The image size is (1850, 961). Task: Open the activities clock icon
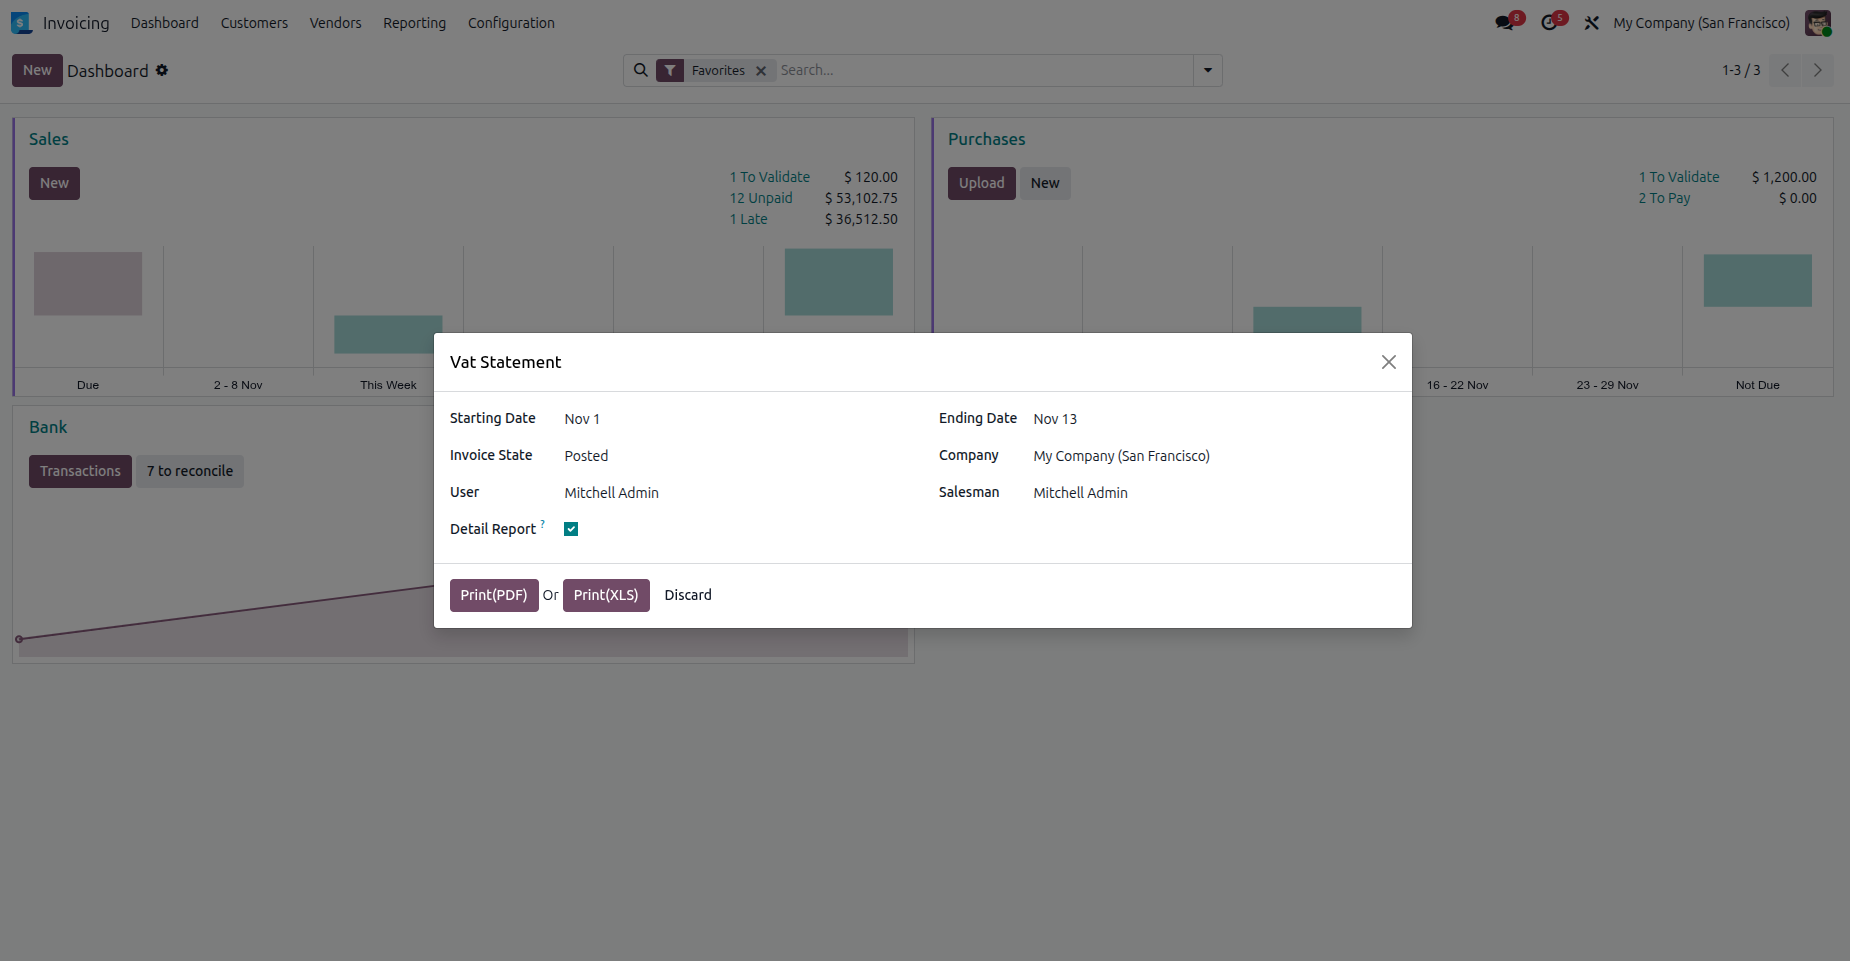click(x=1551, y=22)
